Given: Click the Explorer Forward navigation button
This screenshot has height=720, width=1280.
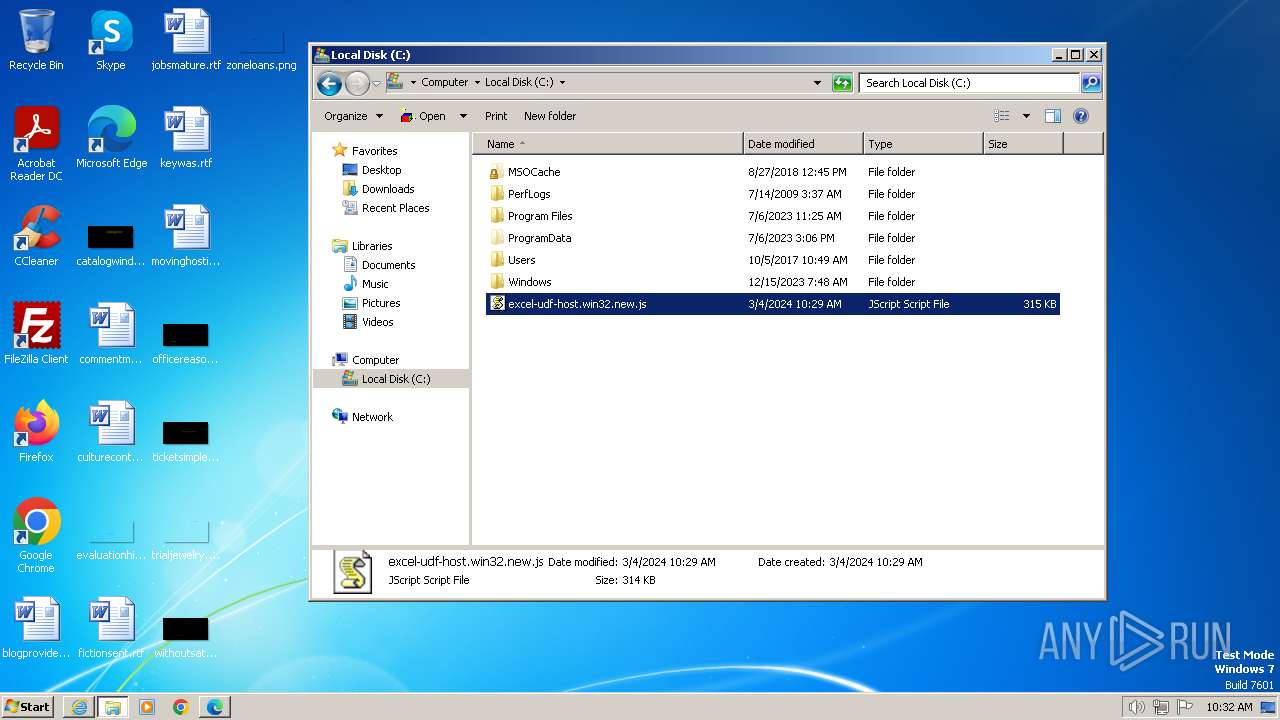Looking at the screenshot, I should [x=357, y=83].
